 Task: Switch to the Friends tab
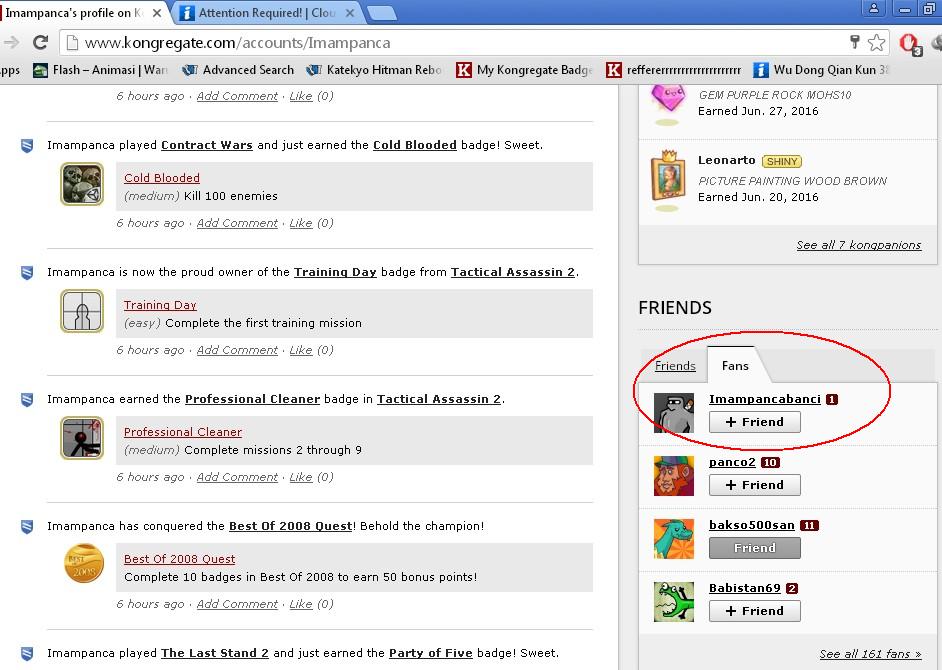pyautogui.click(x=675, y=366)
